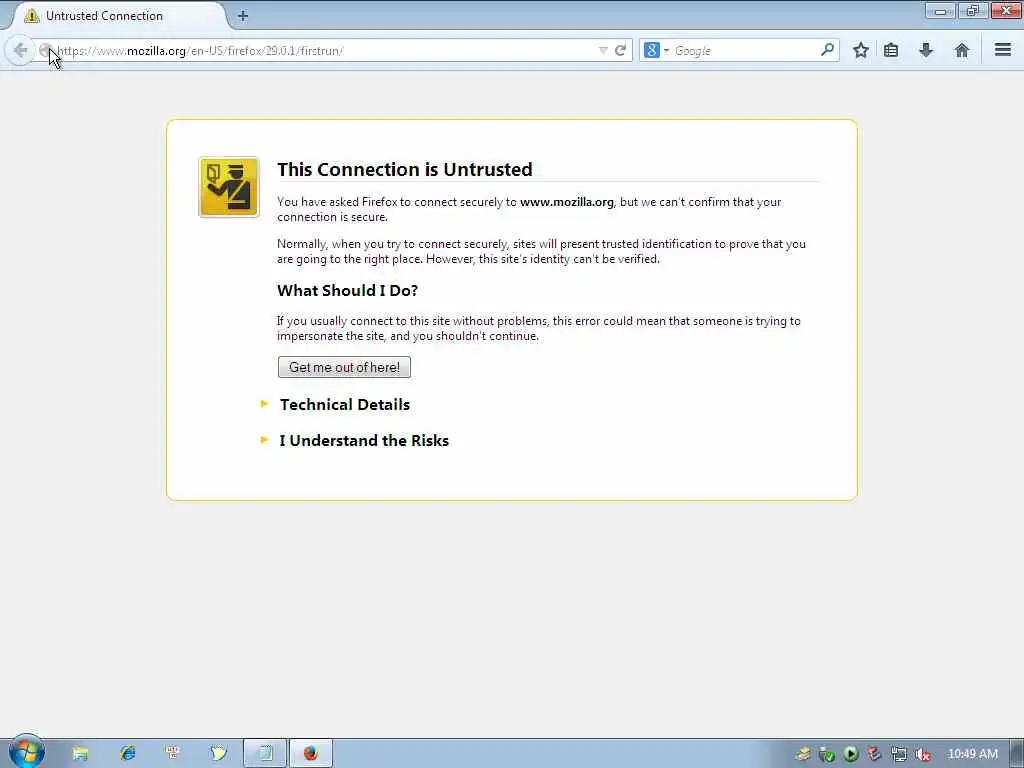This screenshot has width=1024, height=768.
Task: Click the network tray icon
Action: pyautogui.click(x=899, y=754)
